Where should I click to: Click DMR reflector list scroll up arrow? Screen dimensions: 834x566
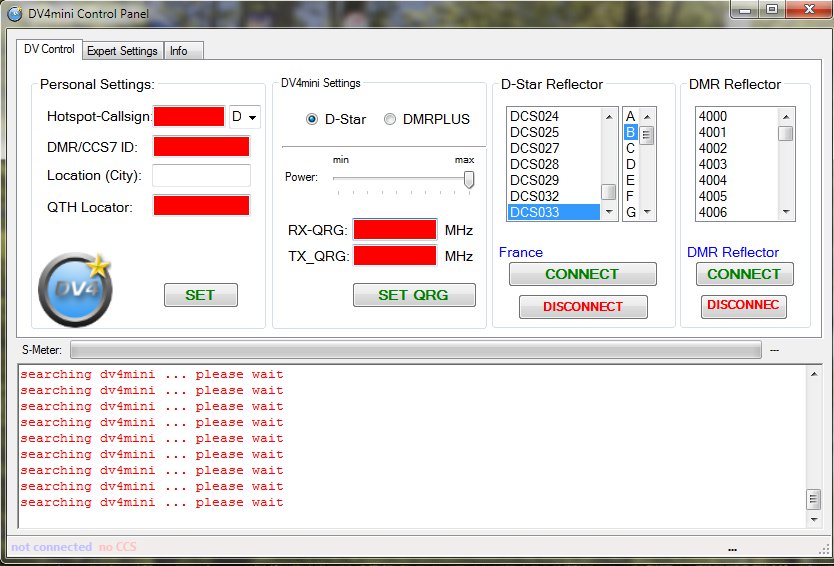[786, 116]
